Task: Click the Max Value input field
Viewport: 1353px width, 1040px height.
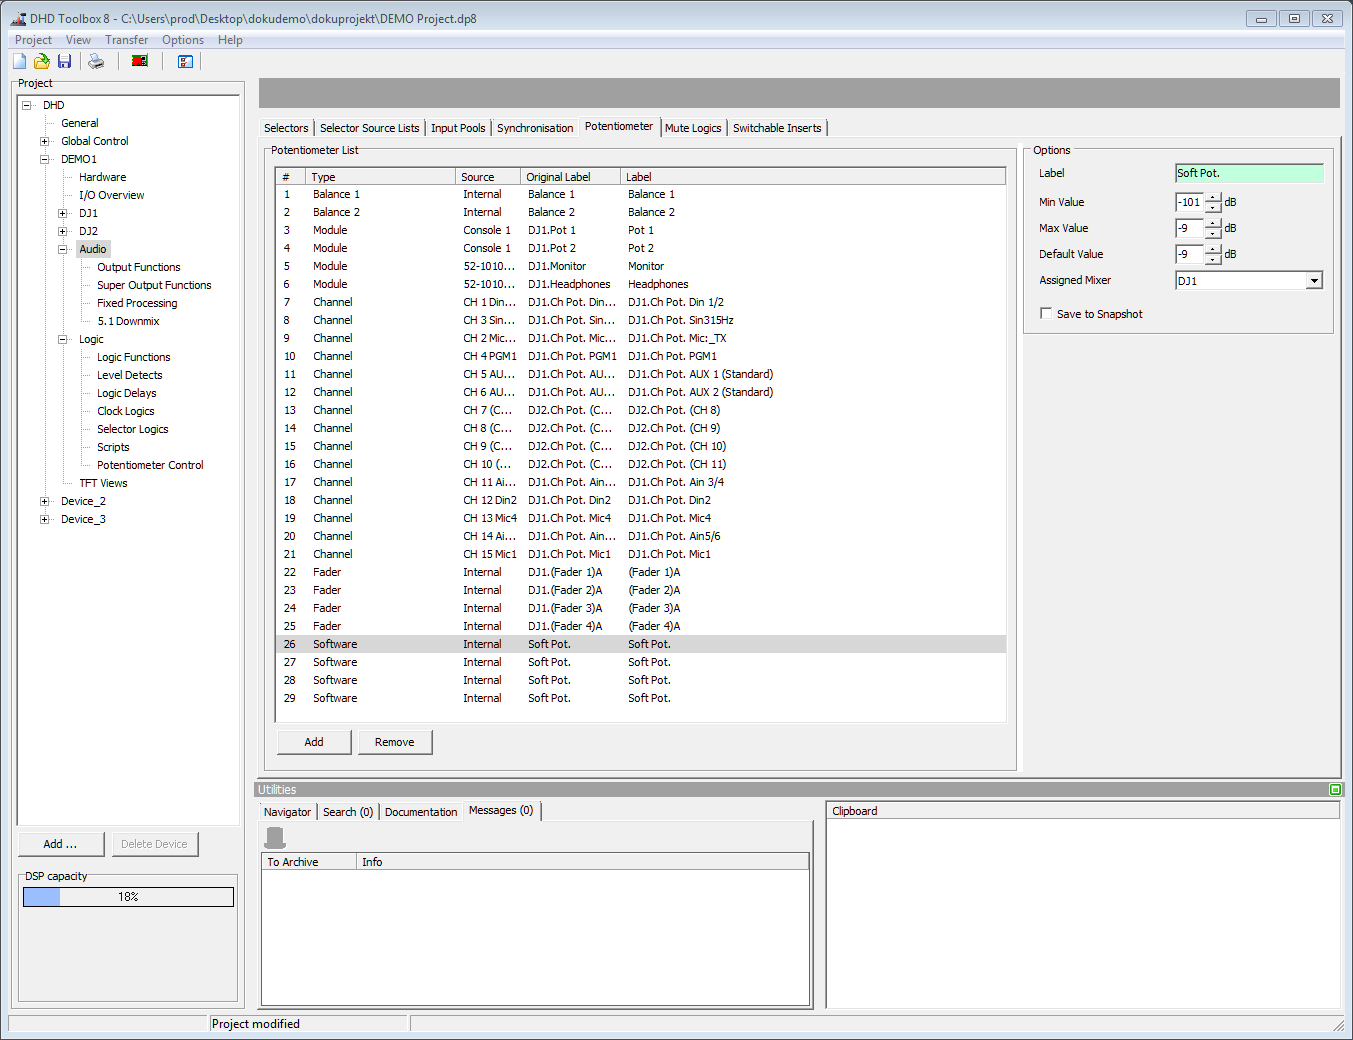Action: click(1190, 228)
